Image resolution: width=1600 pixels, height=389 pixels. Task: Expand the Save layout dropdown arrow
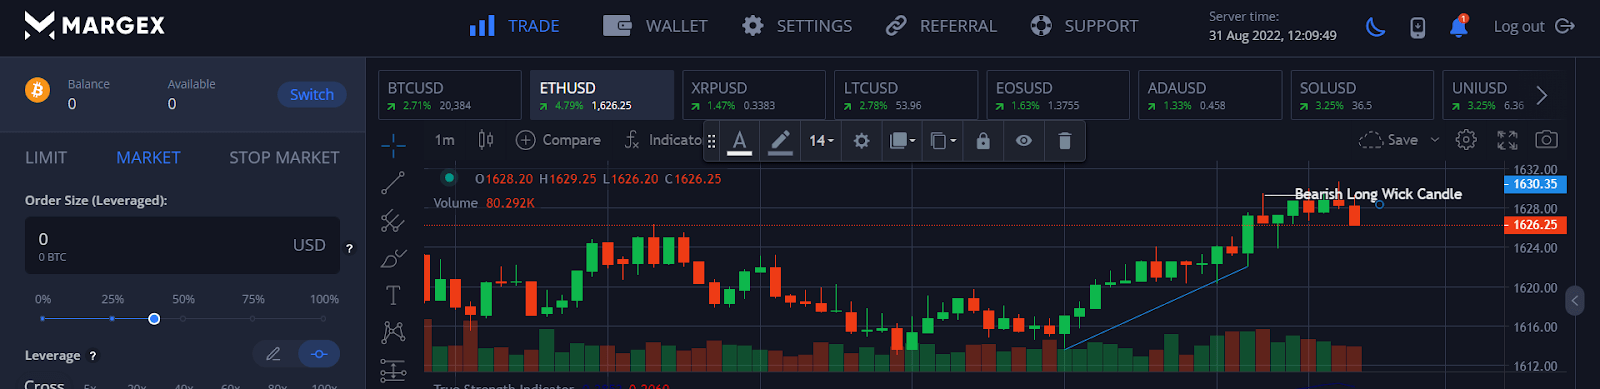1435,140
